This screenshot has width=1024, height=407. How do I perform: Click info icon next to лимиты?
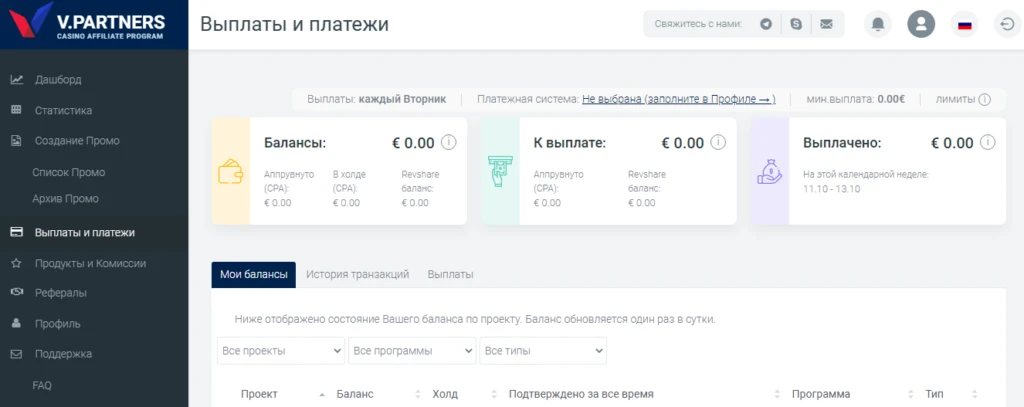click(984, 99)
